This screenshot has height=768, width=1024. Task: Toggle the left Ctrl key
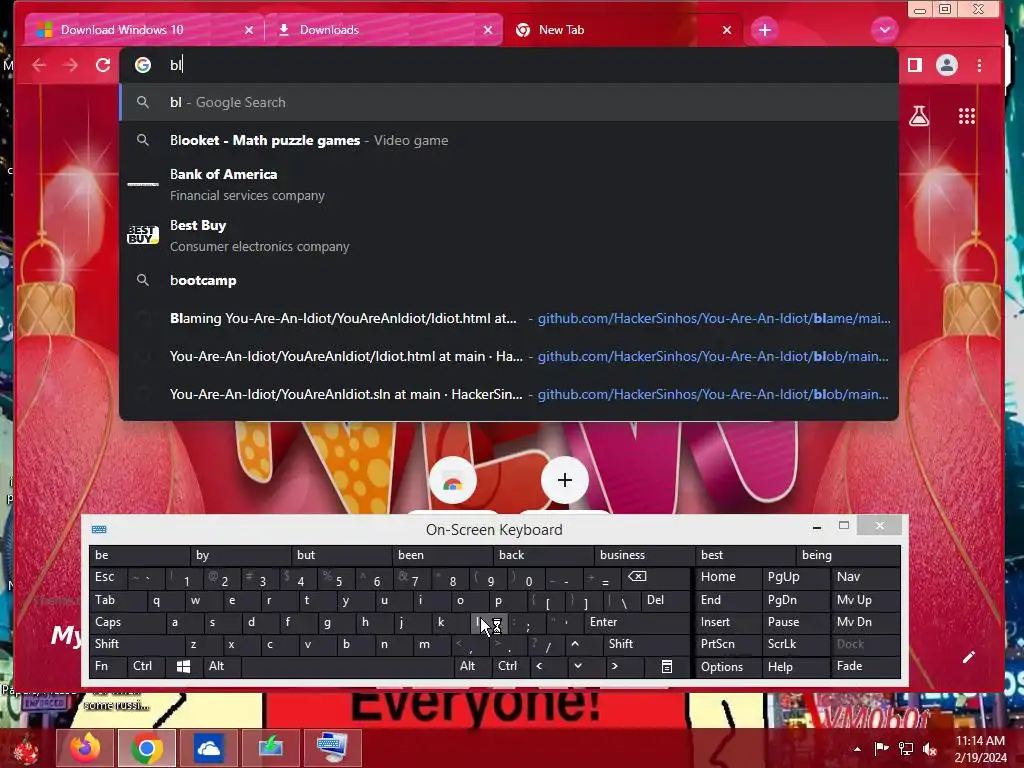146,666
